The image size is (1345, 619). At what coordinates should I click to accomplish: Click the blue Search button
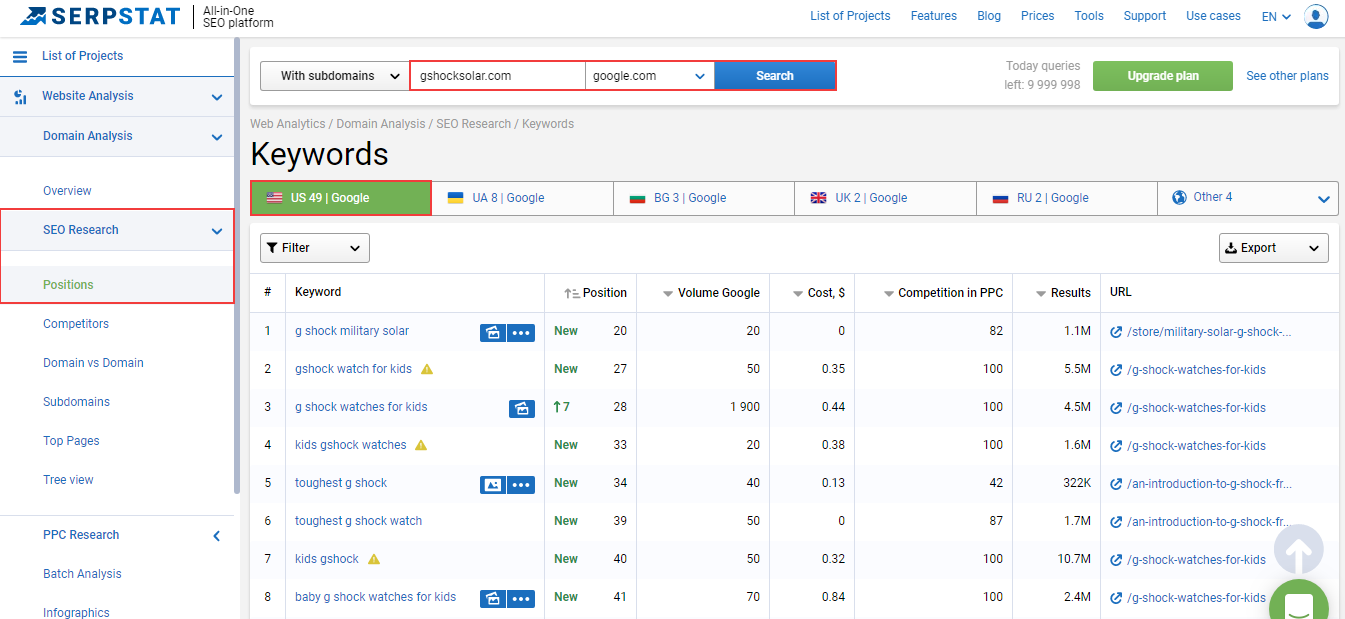coord(775,76)
